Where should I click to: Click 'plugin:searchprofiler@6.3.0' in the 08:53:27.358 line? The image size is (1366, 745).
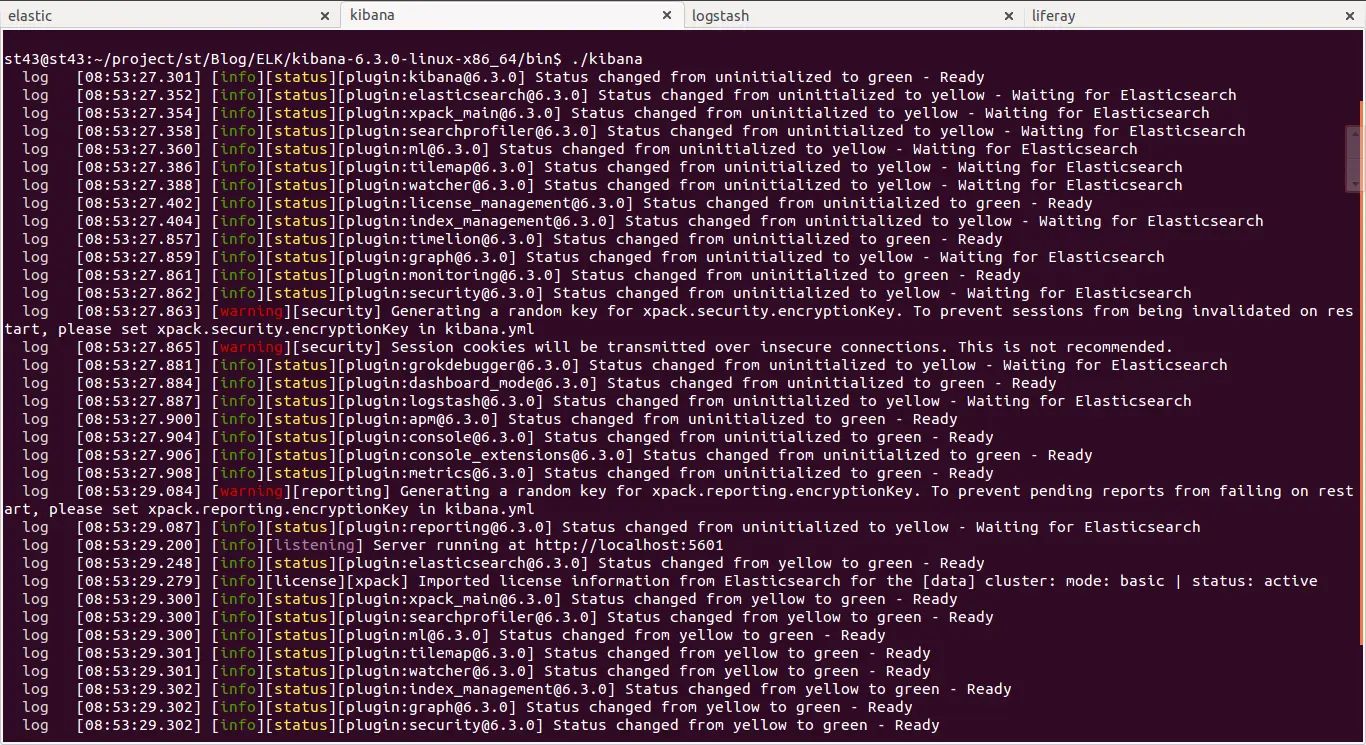tap(469, 131)
